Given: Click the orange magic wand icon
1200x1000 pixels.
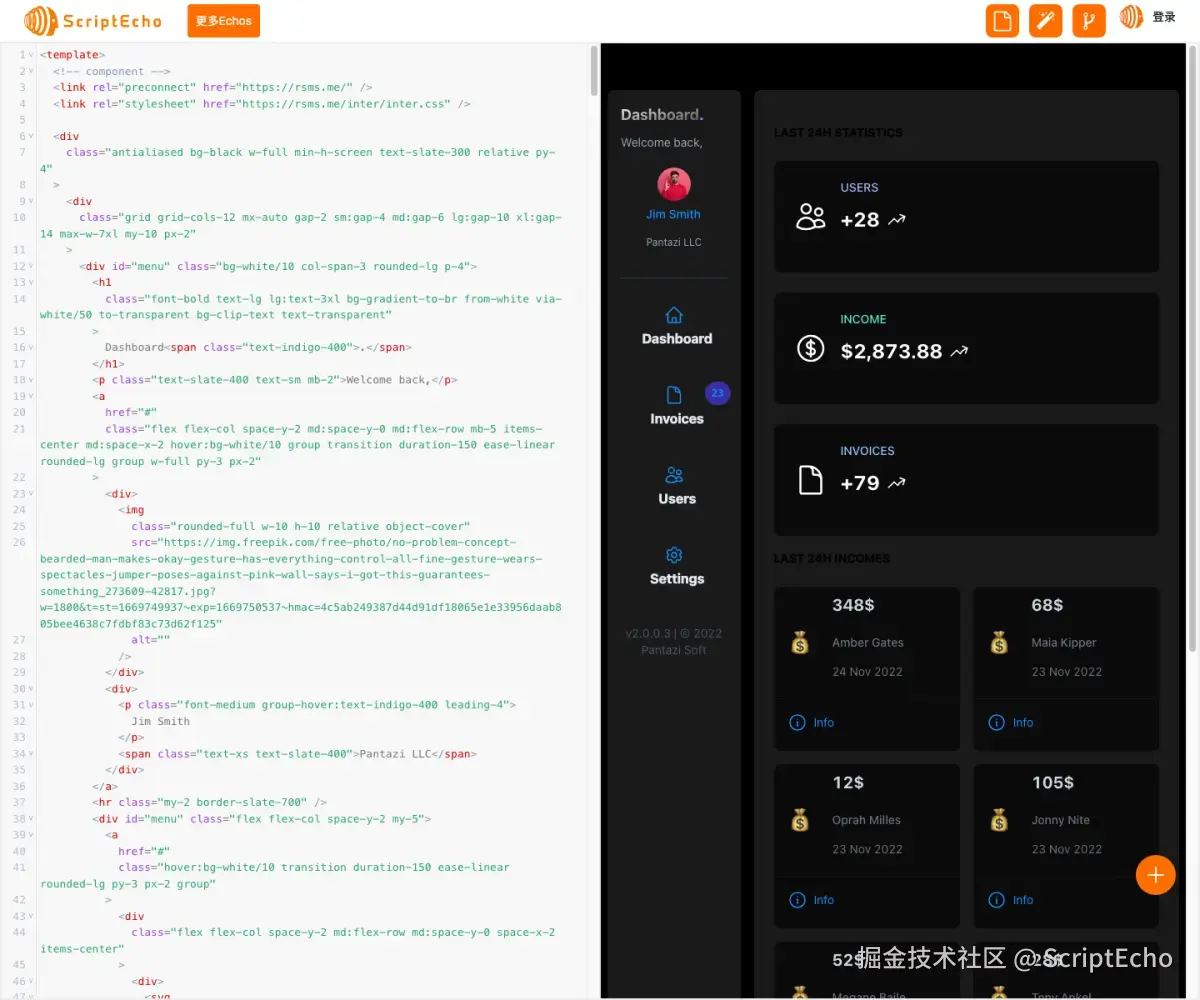Looking at the screenshot, I should click(1045, 21).
